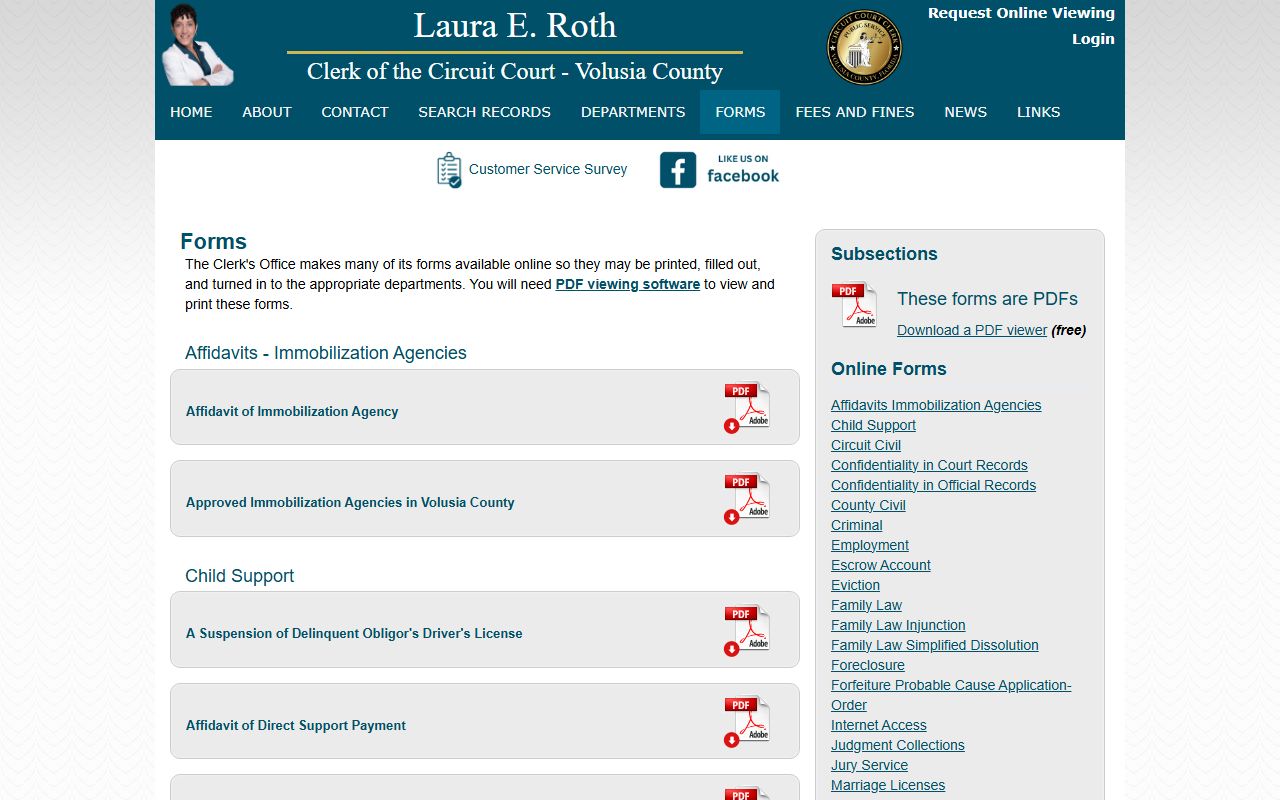The width and height of the screenshot is (1280, 800).
Task: Jump to Criminal forms link
Action: [857, 525]
